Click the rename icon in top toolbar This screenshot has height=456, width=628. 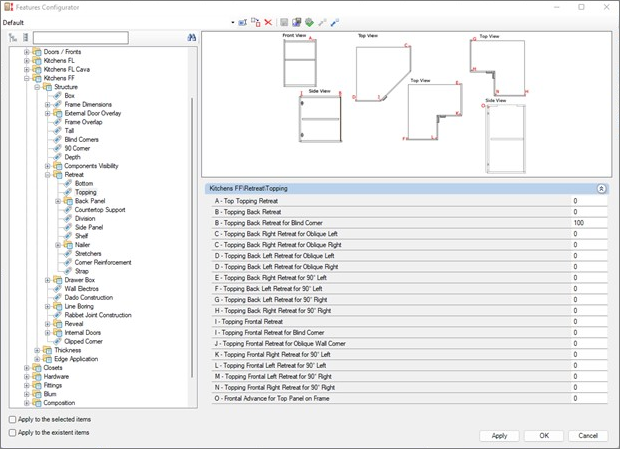[x=243, y=21]
